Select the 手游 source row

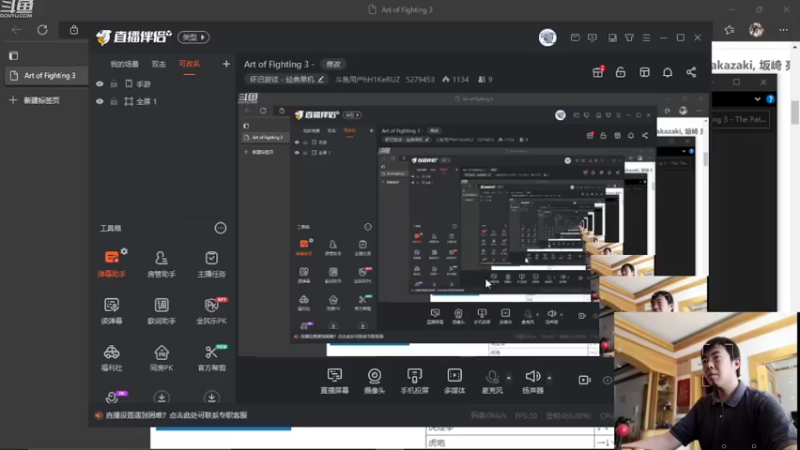point(162,84)
